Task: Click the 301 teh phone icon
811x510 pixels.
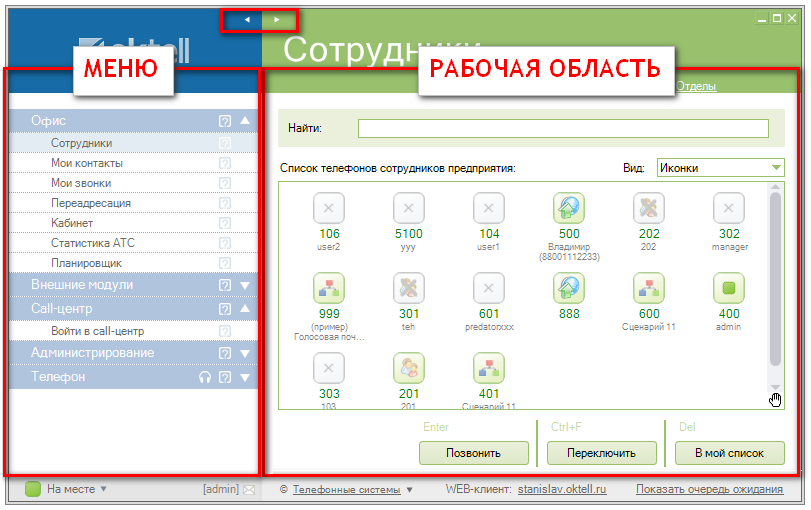Action: pos(409,288)
